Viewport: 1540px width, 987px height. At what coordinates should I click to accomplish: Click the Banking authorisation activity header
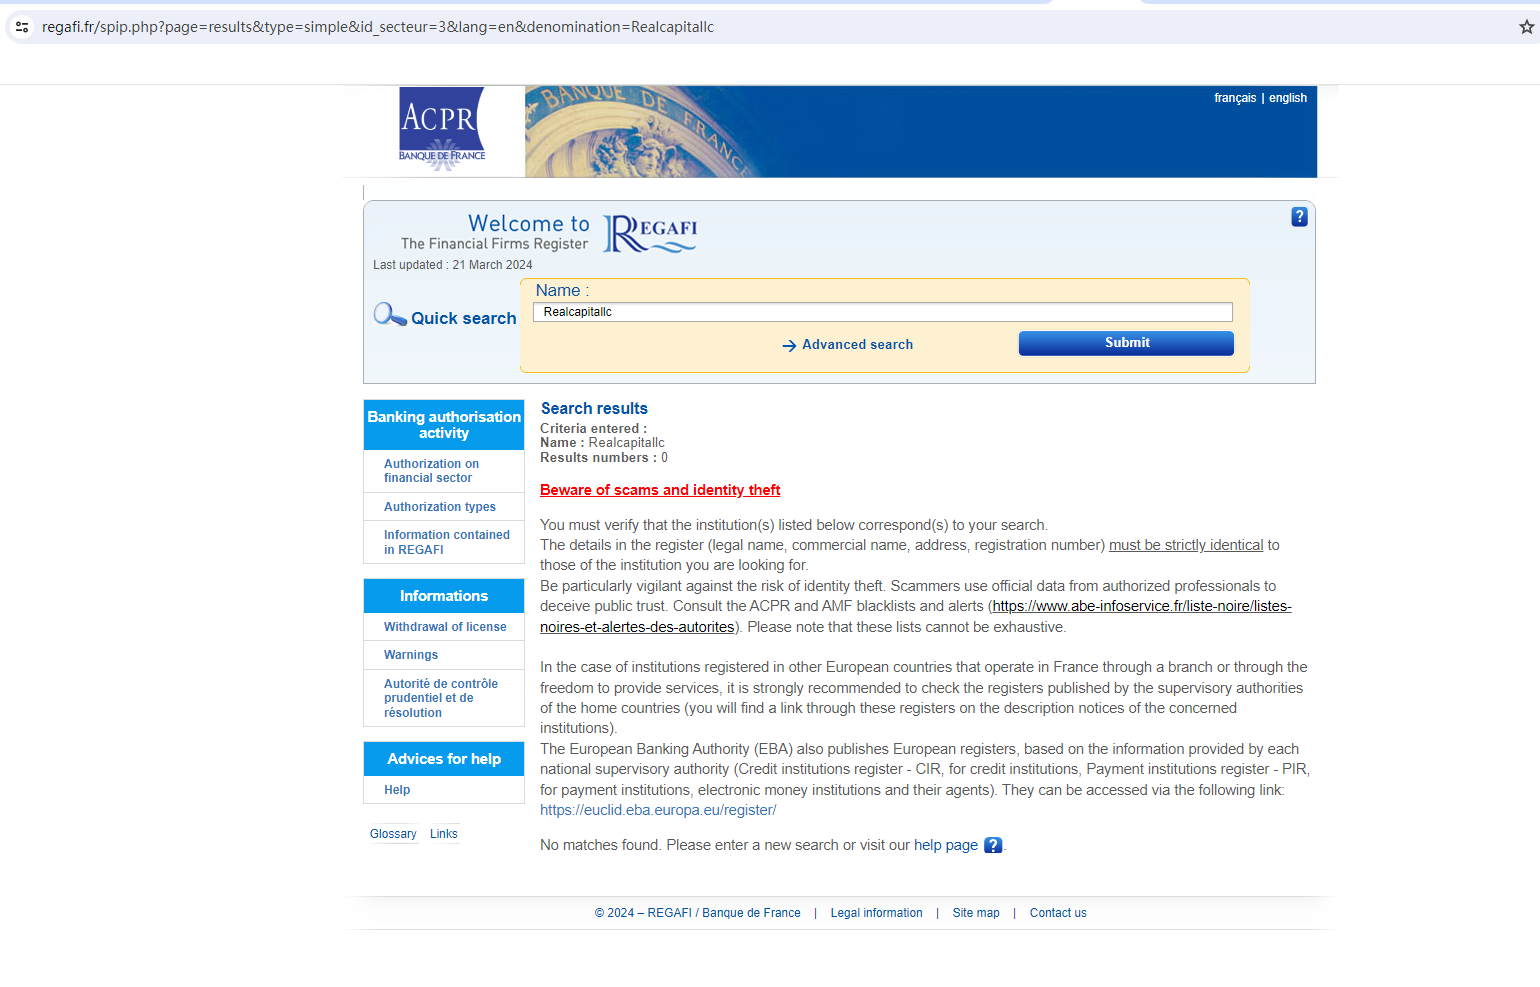pyautogui.click(x=444, y=425)
